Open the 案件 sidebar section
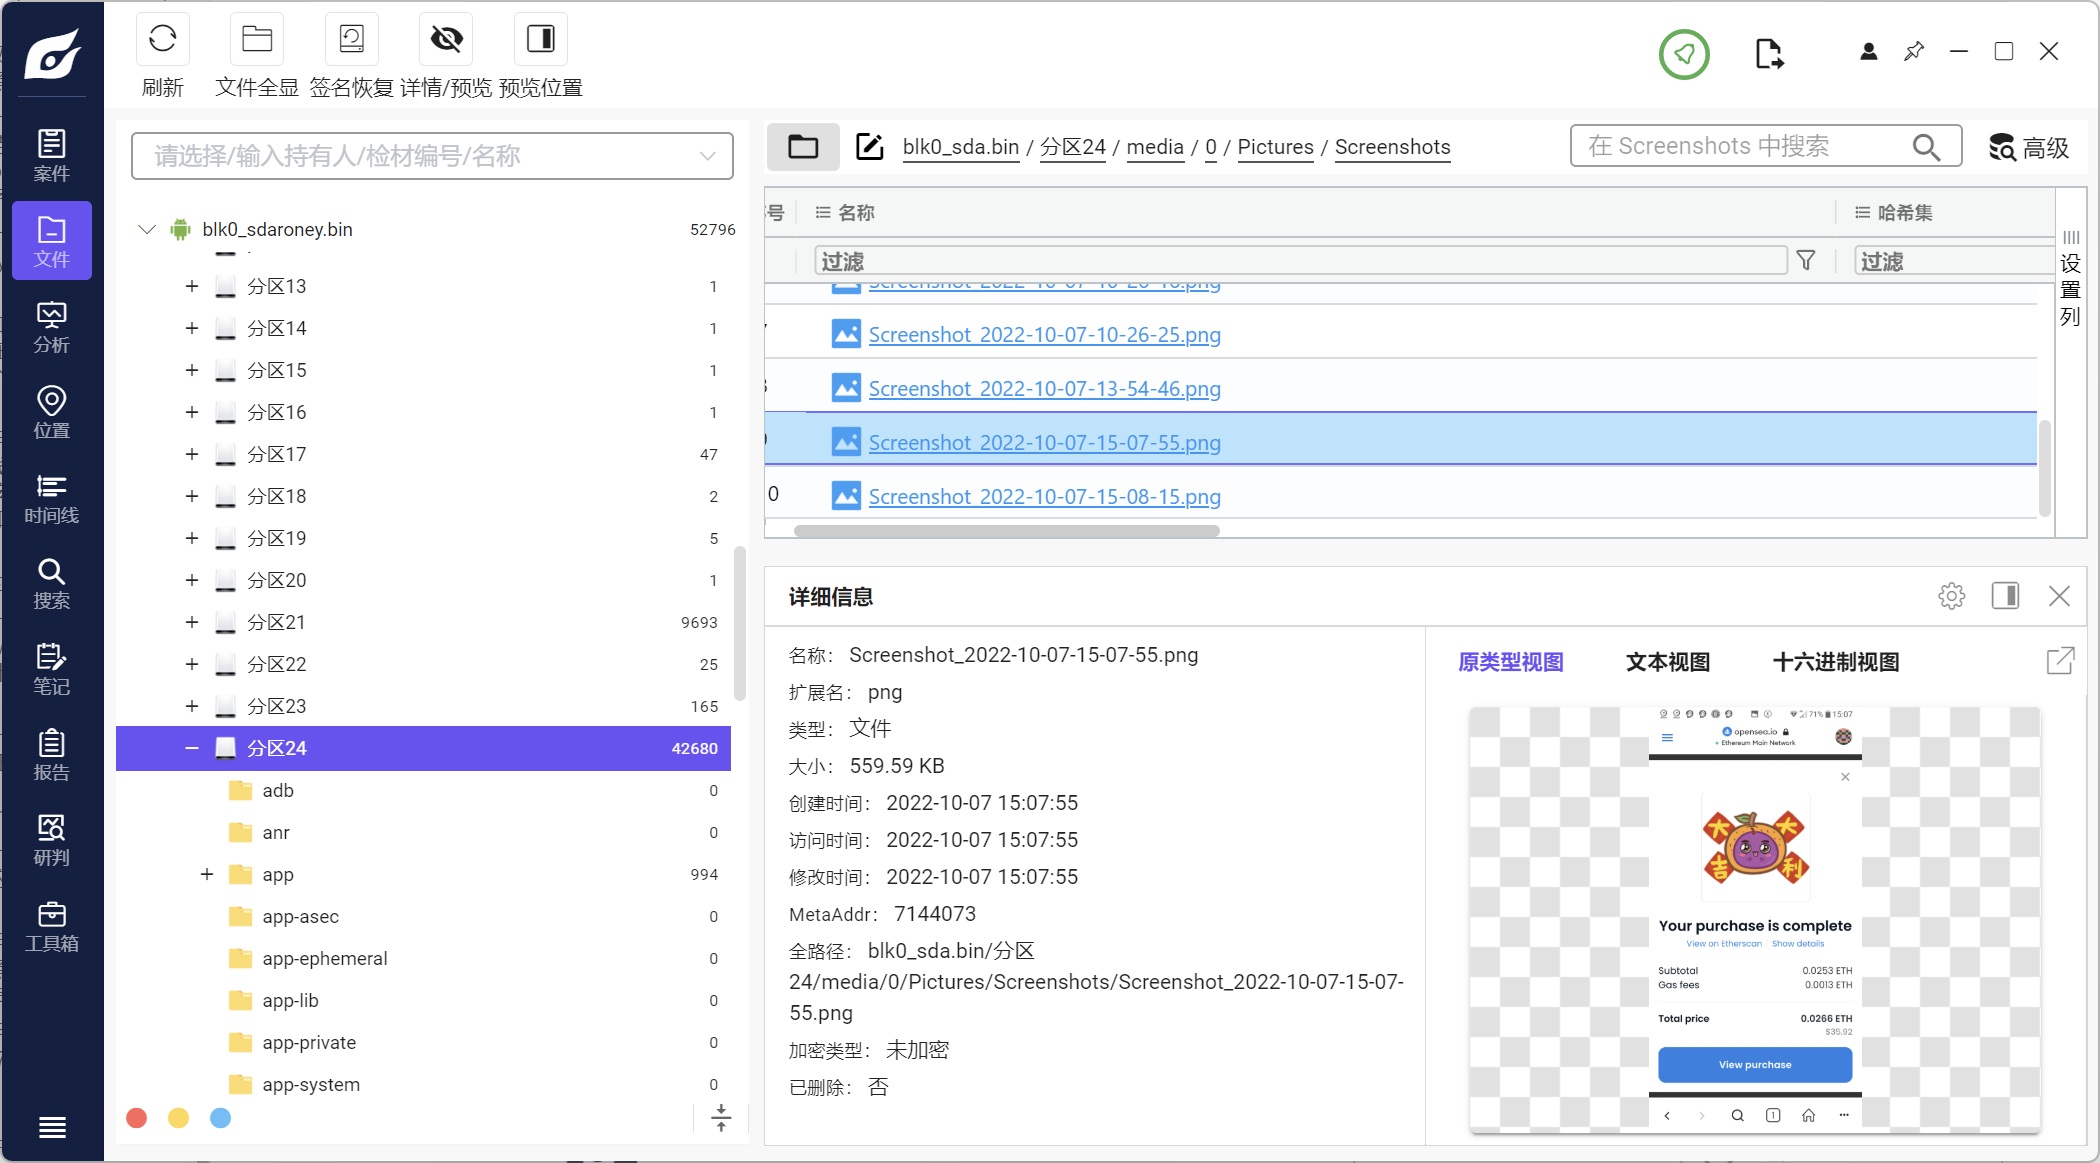2100x1163 pixels. (x=52, y=155)
